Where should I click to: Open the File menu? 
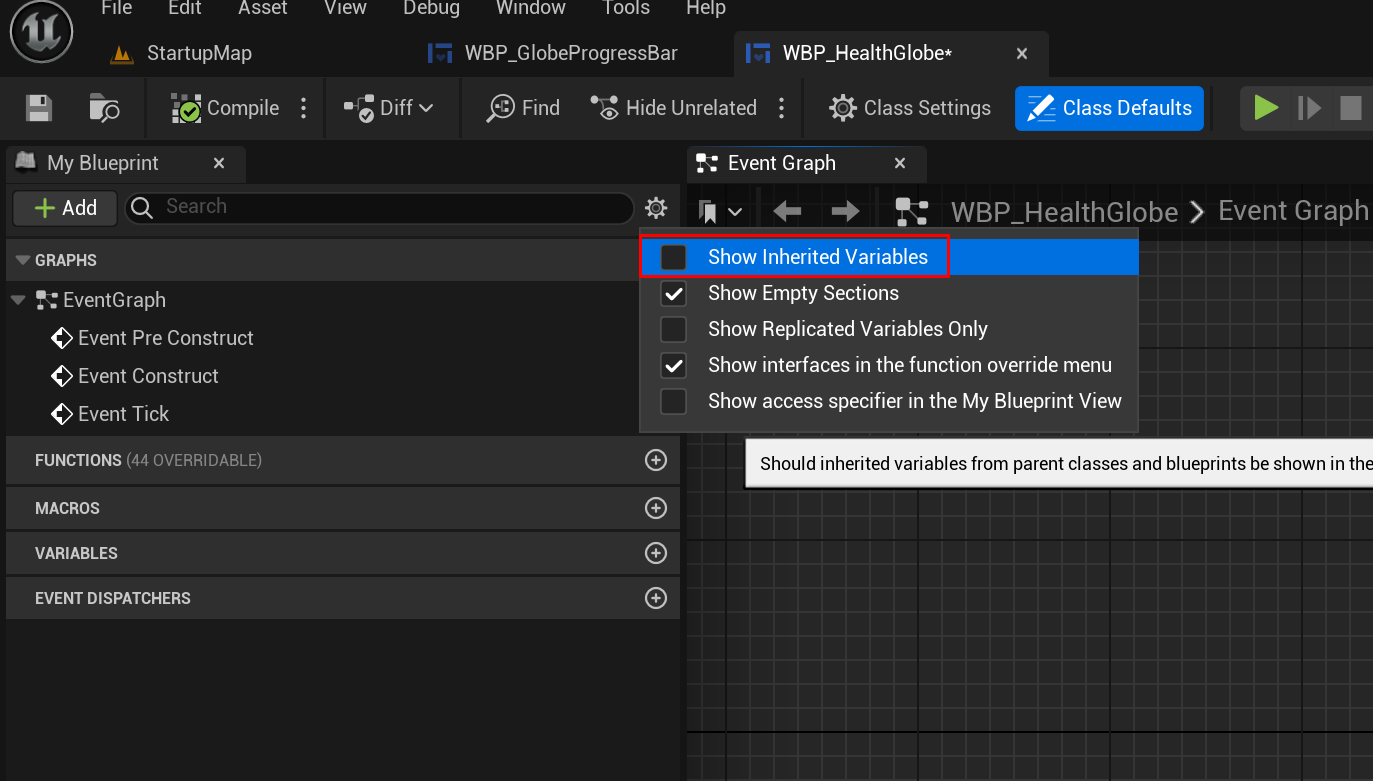(116, 8)
